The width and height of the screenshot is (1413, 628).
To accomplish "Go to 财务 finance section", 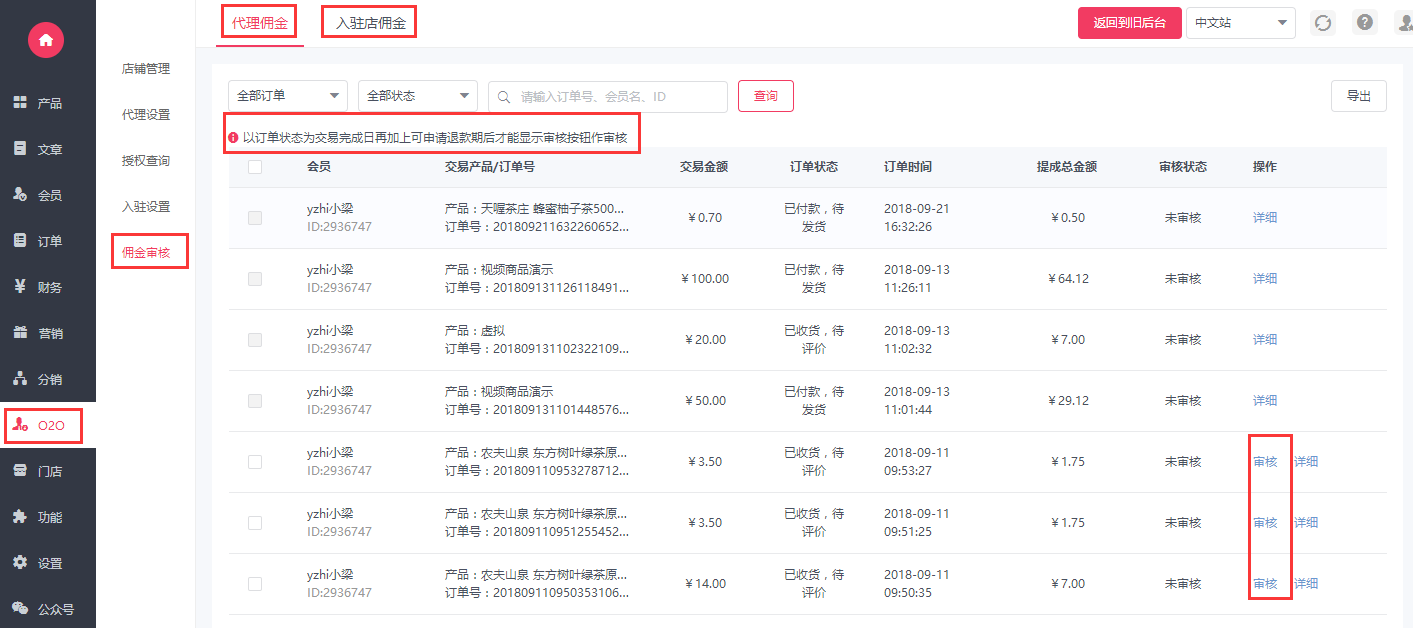I will click(x=38, y=287).
